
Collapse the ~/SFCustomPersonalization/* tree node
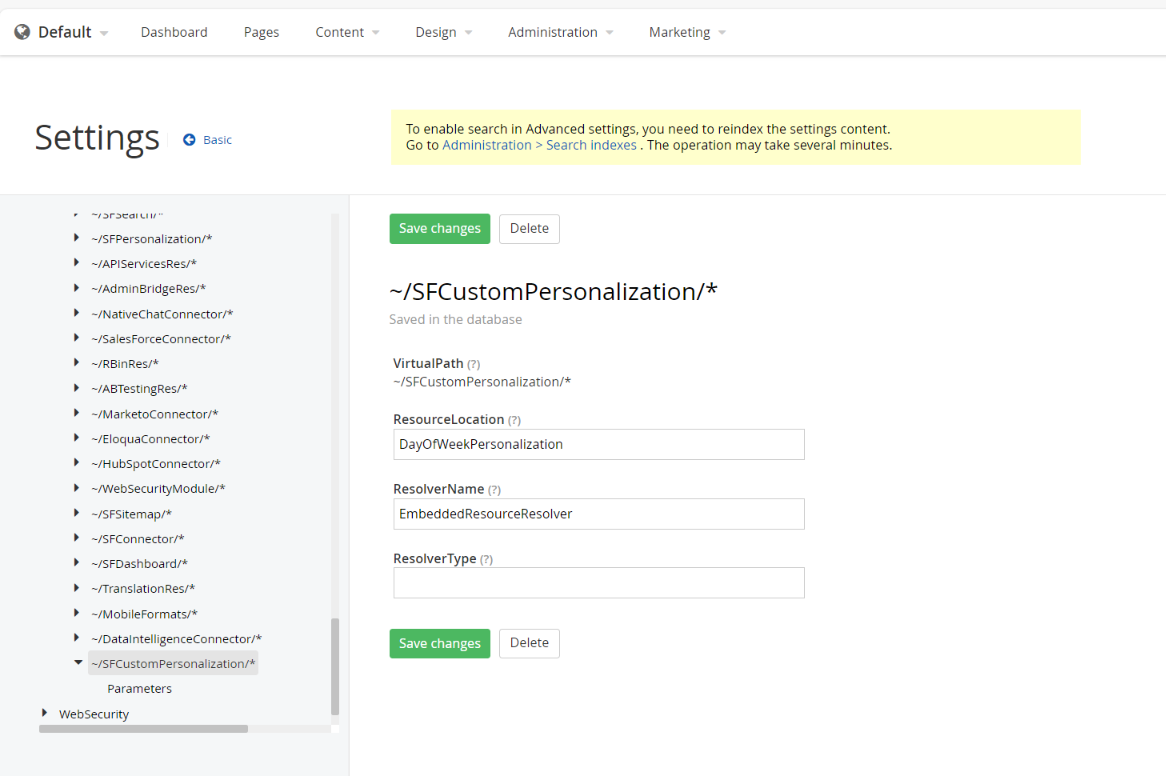point(78,662)
